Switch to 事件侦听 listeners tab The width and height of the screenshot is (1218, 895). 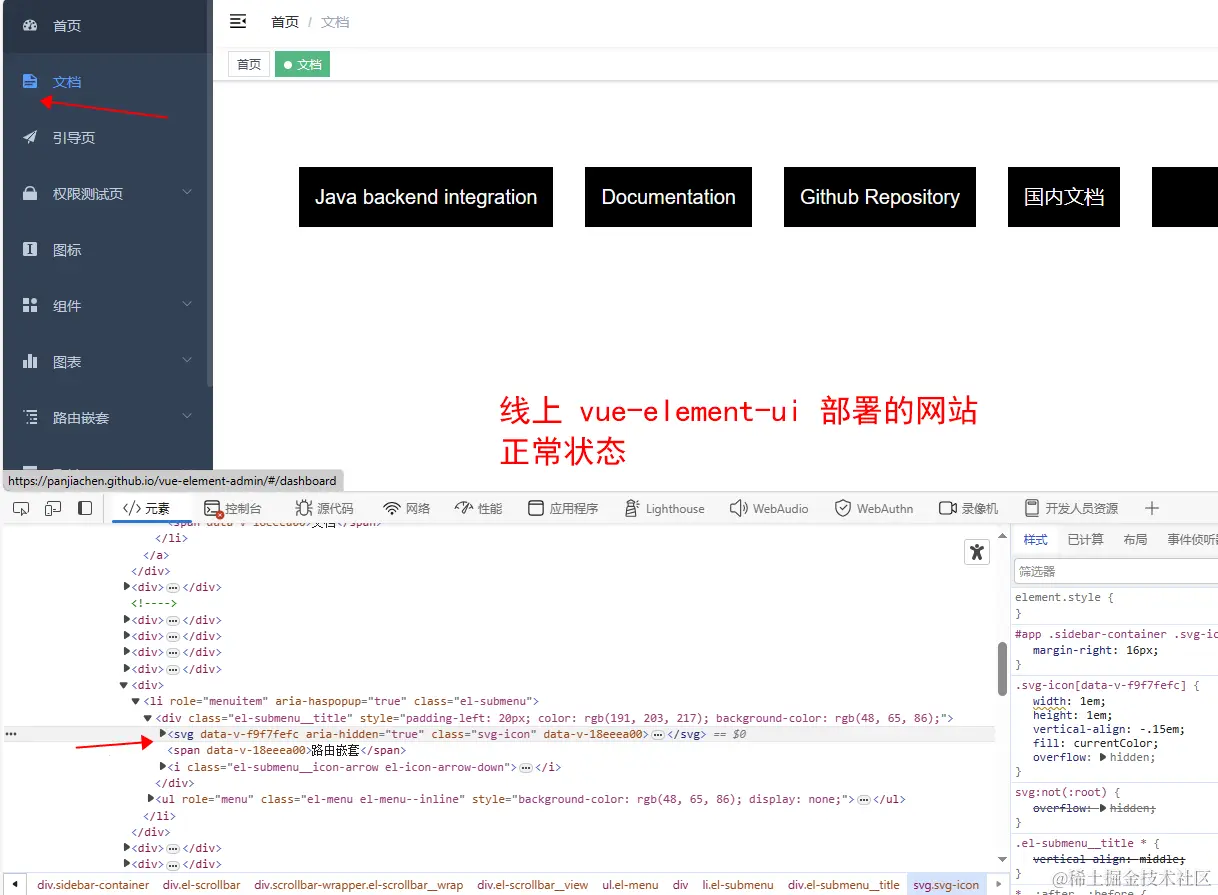click(x=1192, y=540)
